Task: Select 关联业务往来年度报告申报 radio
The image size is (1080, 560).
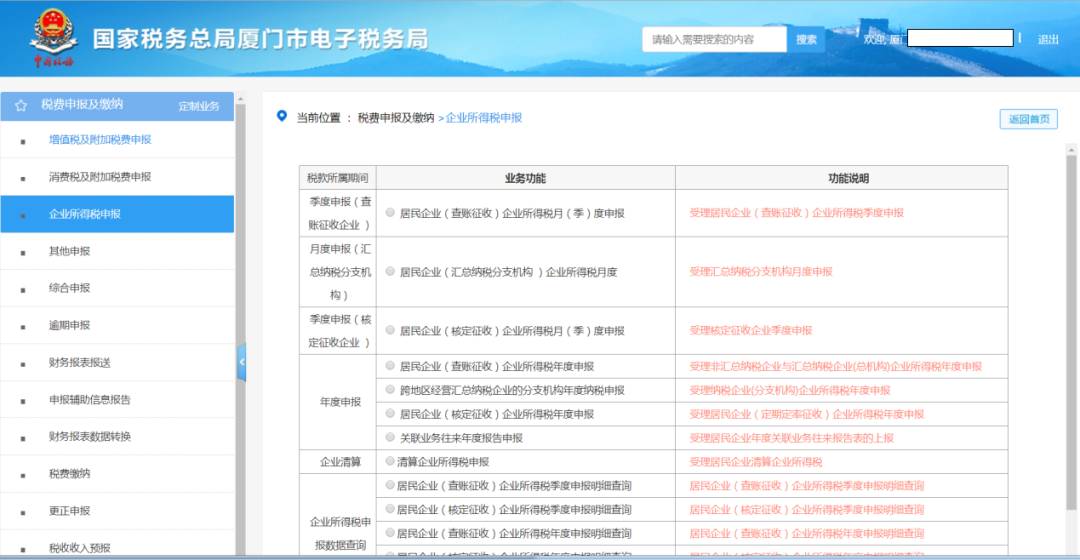Action: (391, 437)
